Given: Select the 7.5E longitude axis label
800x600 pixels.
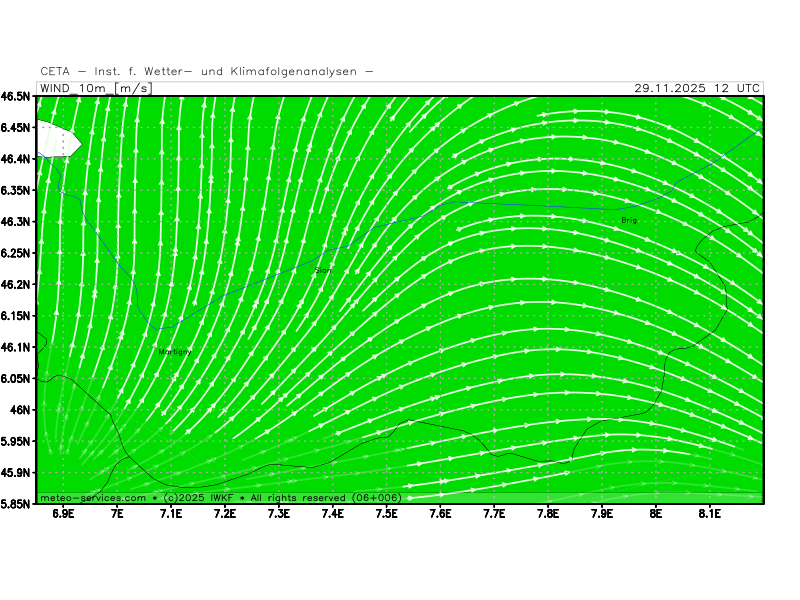Looking at the screenshot, I should pyautogui.click(x=386, y=514).
